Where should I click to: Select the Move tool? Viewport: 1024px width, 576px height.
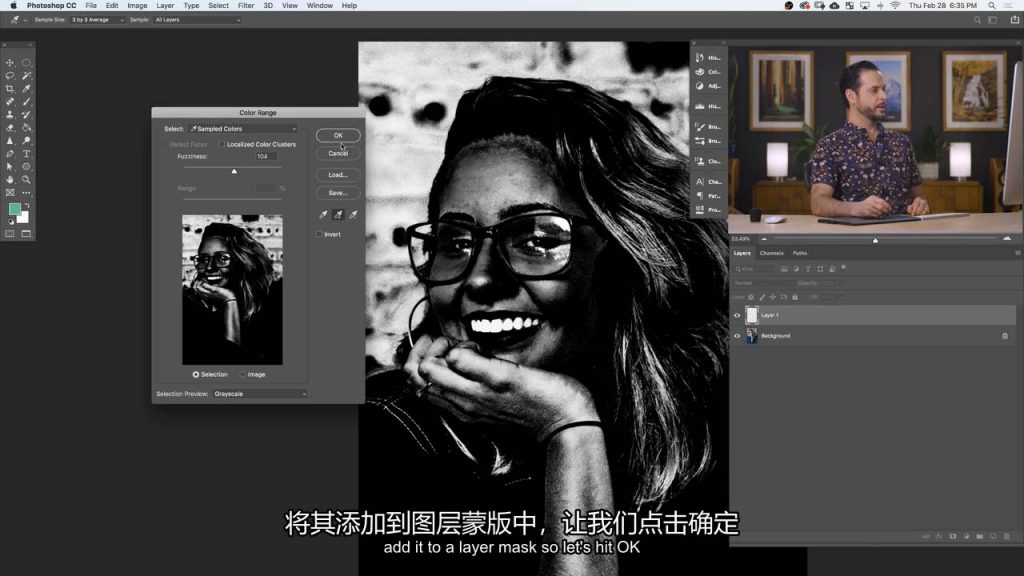point(11,63)
